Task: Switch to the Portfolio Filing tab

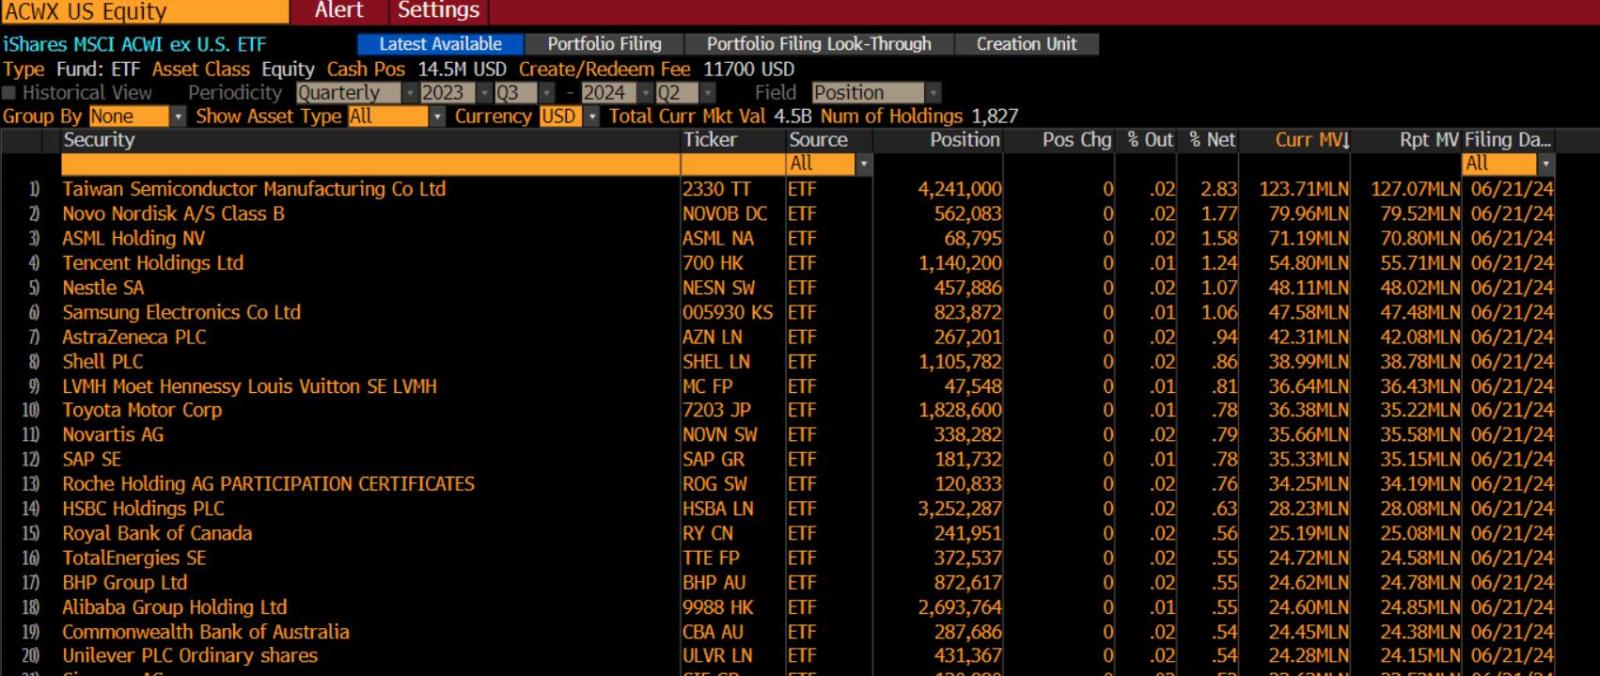Action: point(605,44)
